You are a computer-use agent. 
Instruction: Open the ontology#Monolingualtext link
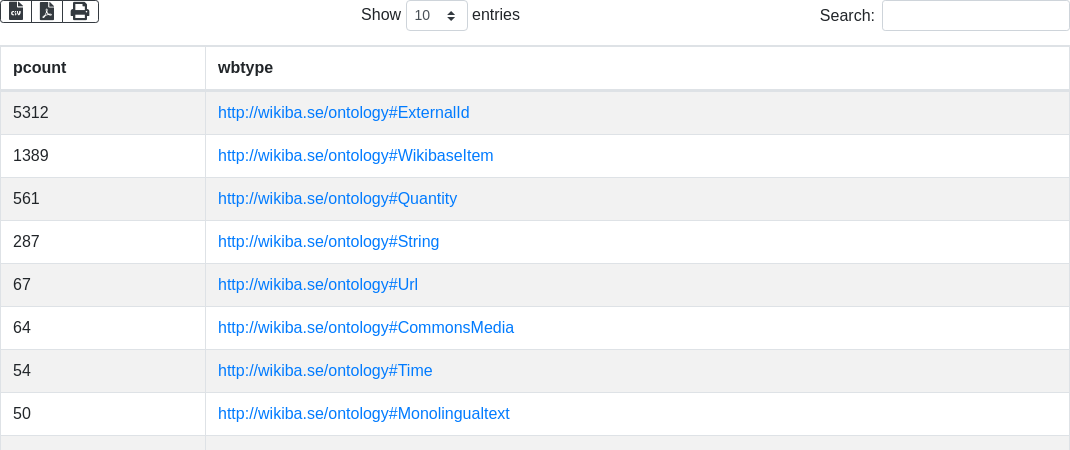pyautogui.click(x=364, y=414)
